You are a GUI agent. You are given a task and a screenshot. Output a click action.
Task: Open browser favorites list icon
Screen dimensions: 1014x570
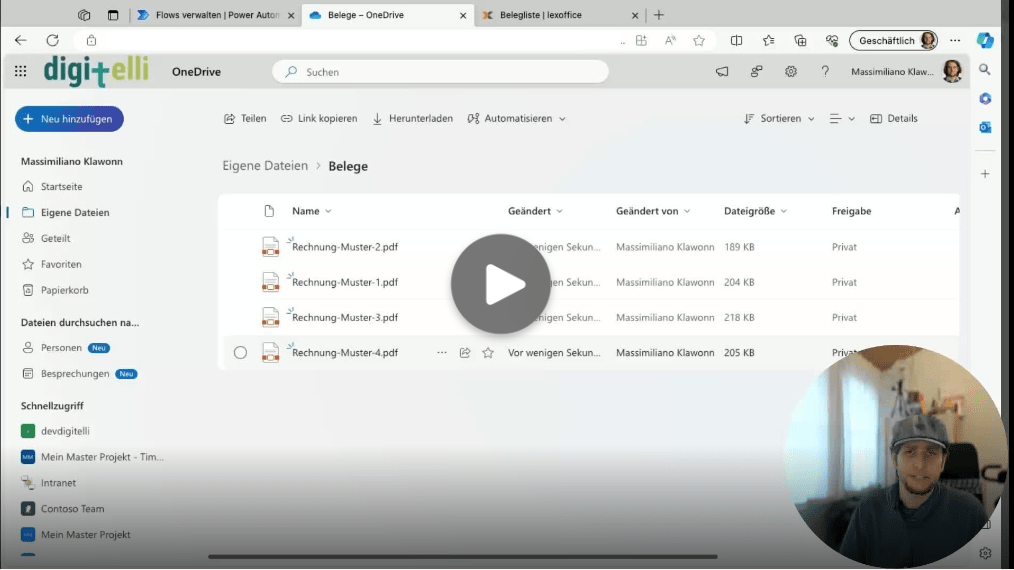point(768,40)
